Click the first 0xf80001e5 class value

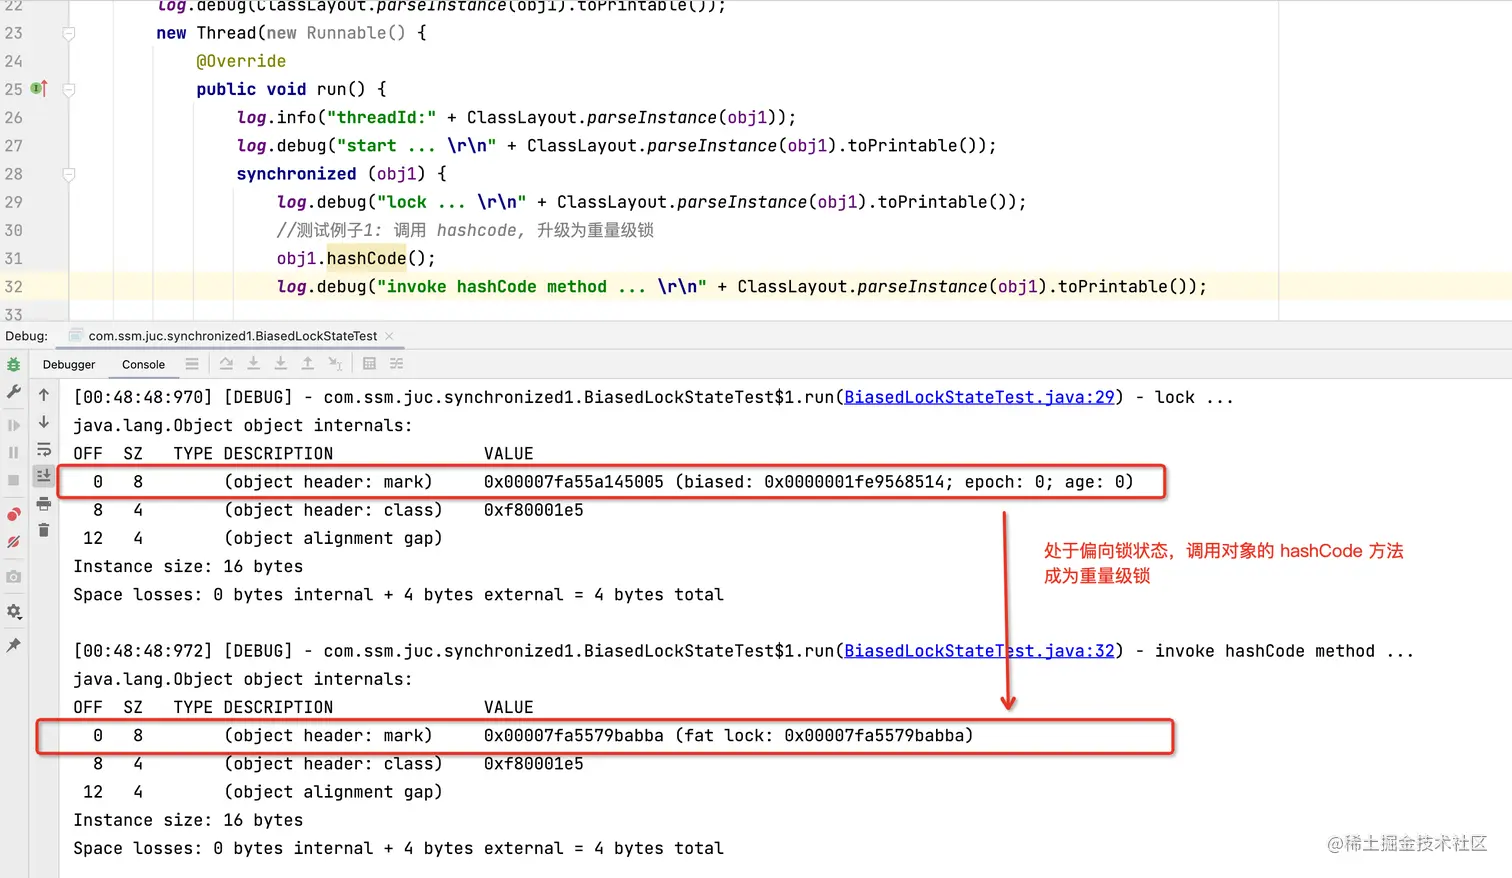pyautogui.click(x=534, y=510)
